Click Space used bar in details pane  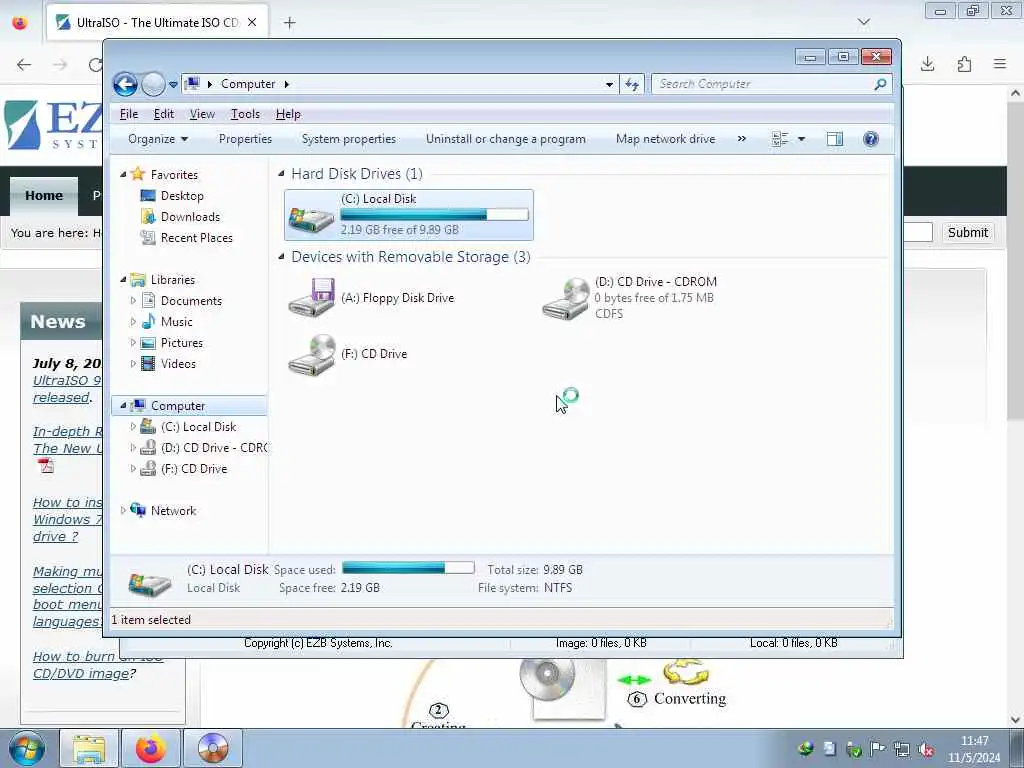[408, 568]
